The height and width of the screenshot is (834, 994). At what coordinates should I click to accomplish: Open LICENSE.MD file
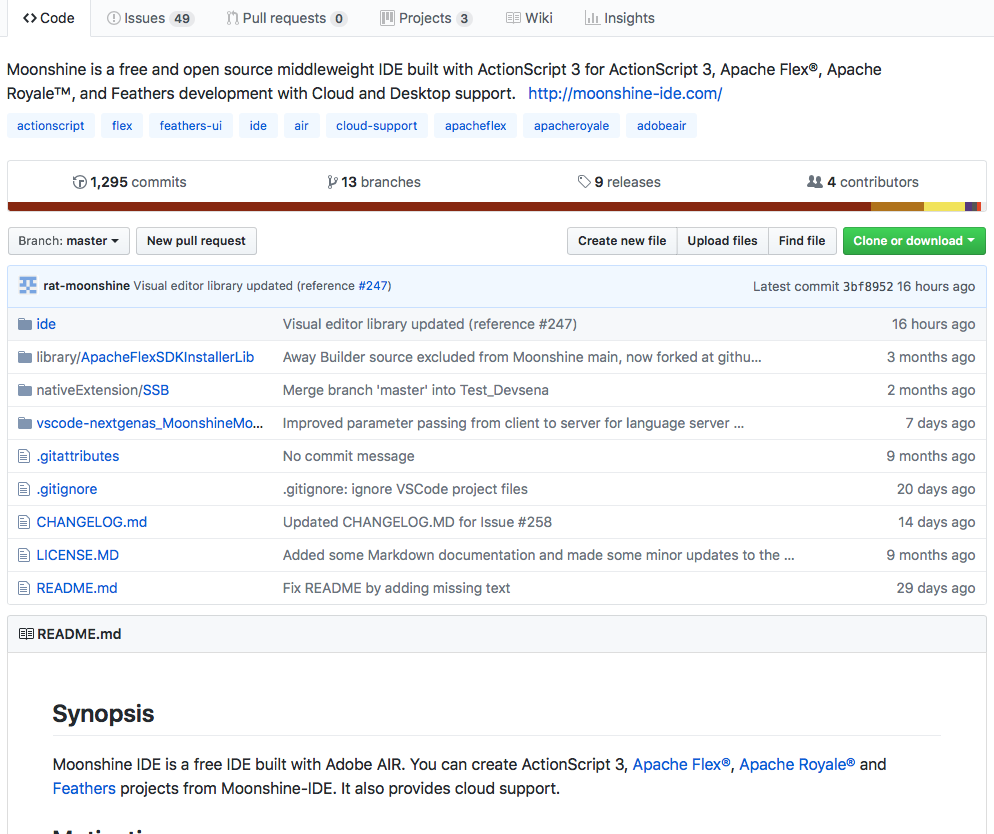click(x=77, y=555)
